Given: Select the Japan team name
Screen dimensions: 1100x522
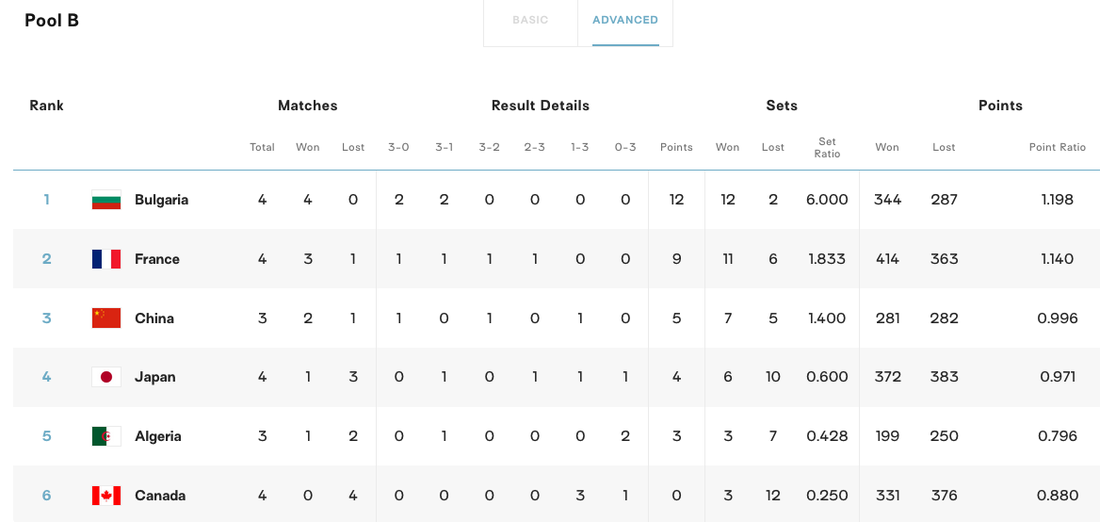Looking at the screenshot, I should pos(155,377).
